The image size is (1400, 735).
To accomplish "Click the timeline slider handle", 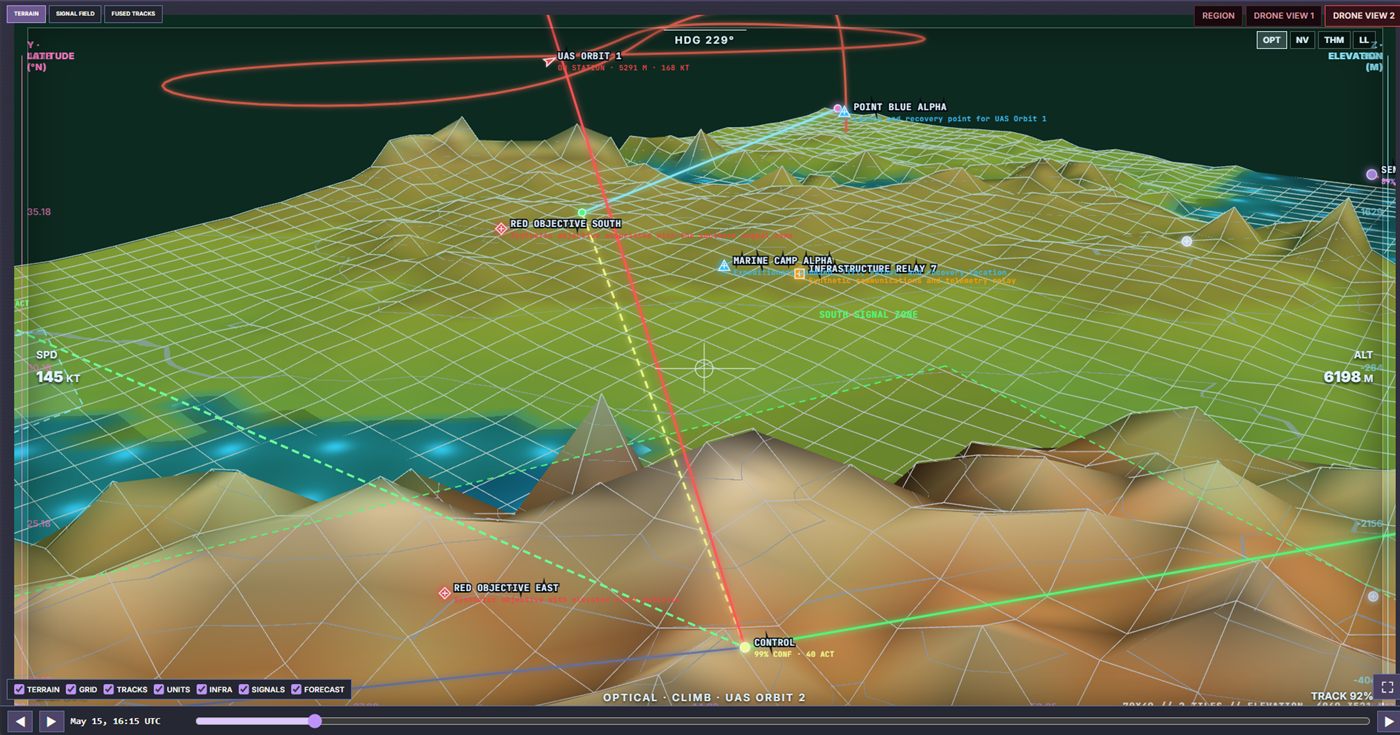I will (x=315, y=721).
